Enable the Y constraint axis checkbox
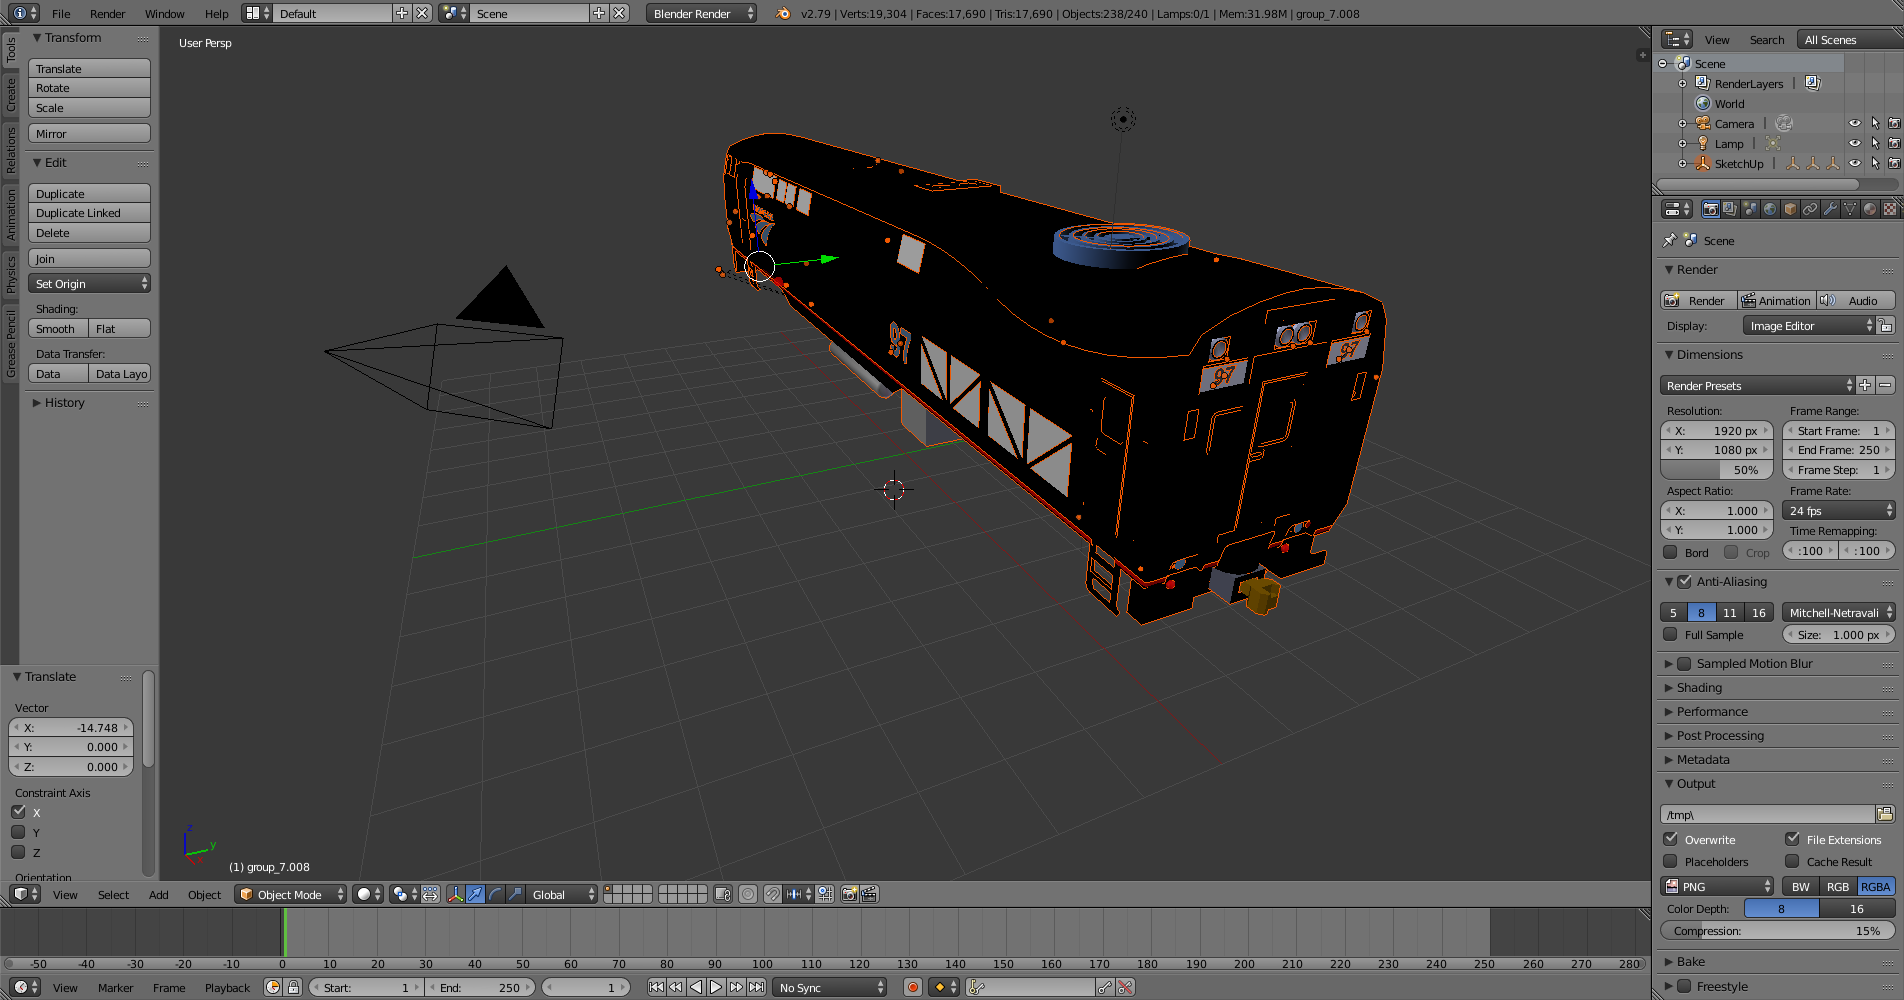Viewport: 1904px width, 1000px height. coord(18,832)
